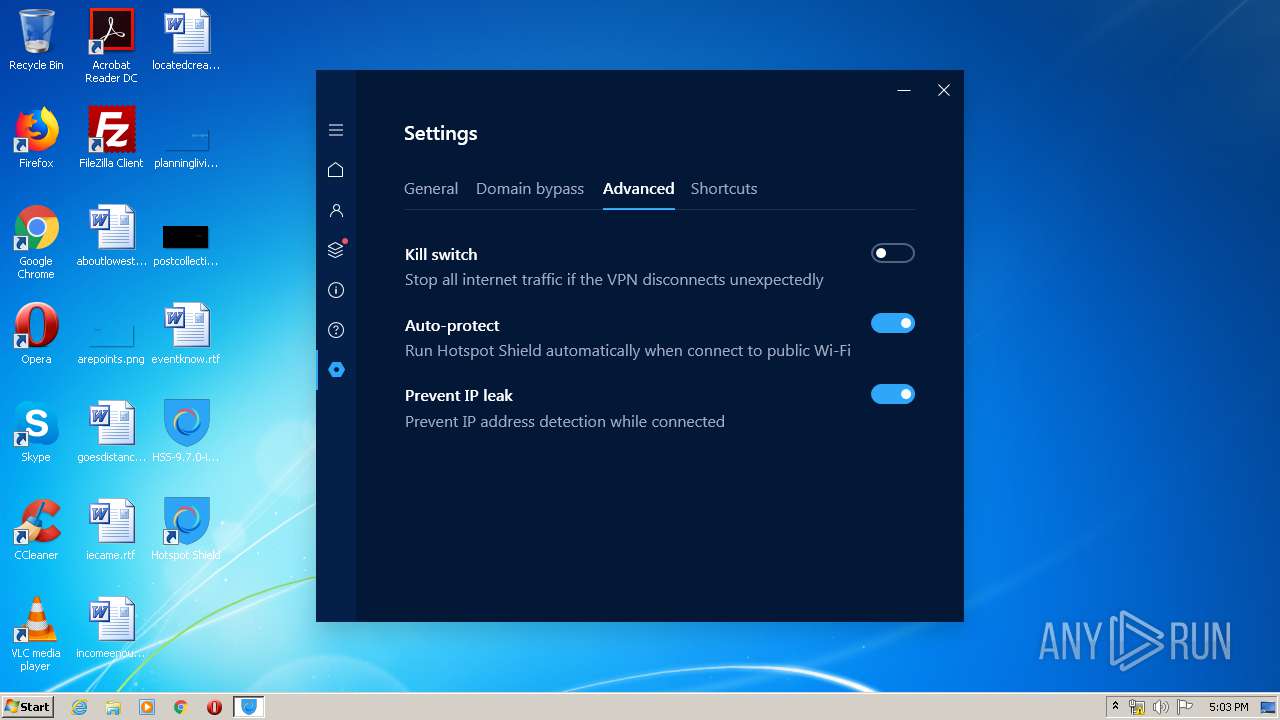The width and height of the screenshot is (1280, 720).
Task: Open the network tray icon
Action: point(1137,707)
